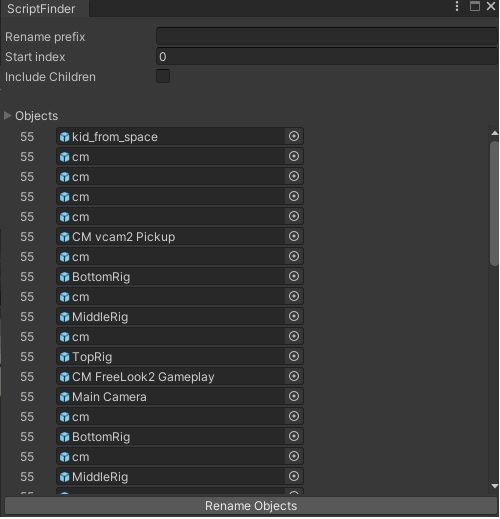Select the kid_from_space object field
This screenshot has width=500, height=519.
pos(179,137)
